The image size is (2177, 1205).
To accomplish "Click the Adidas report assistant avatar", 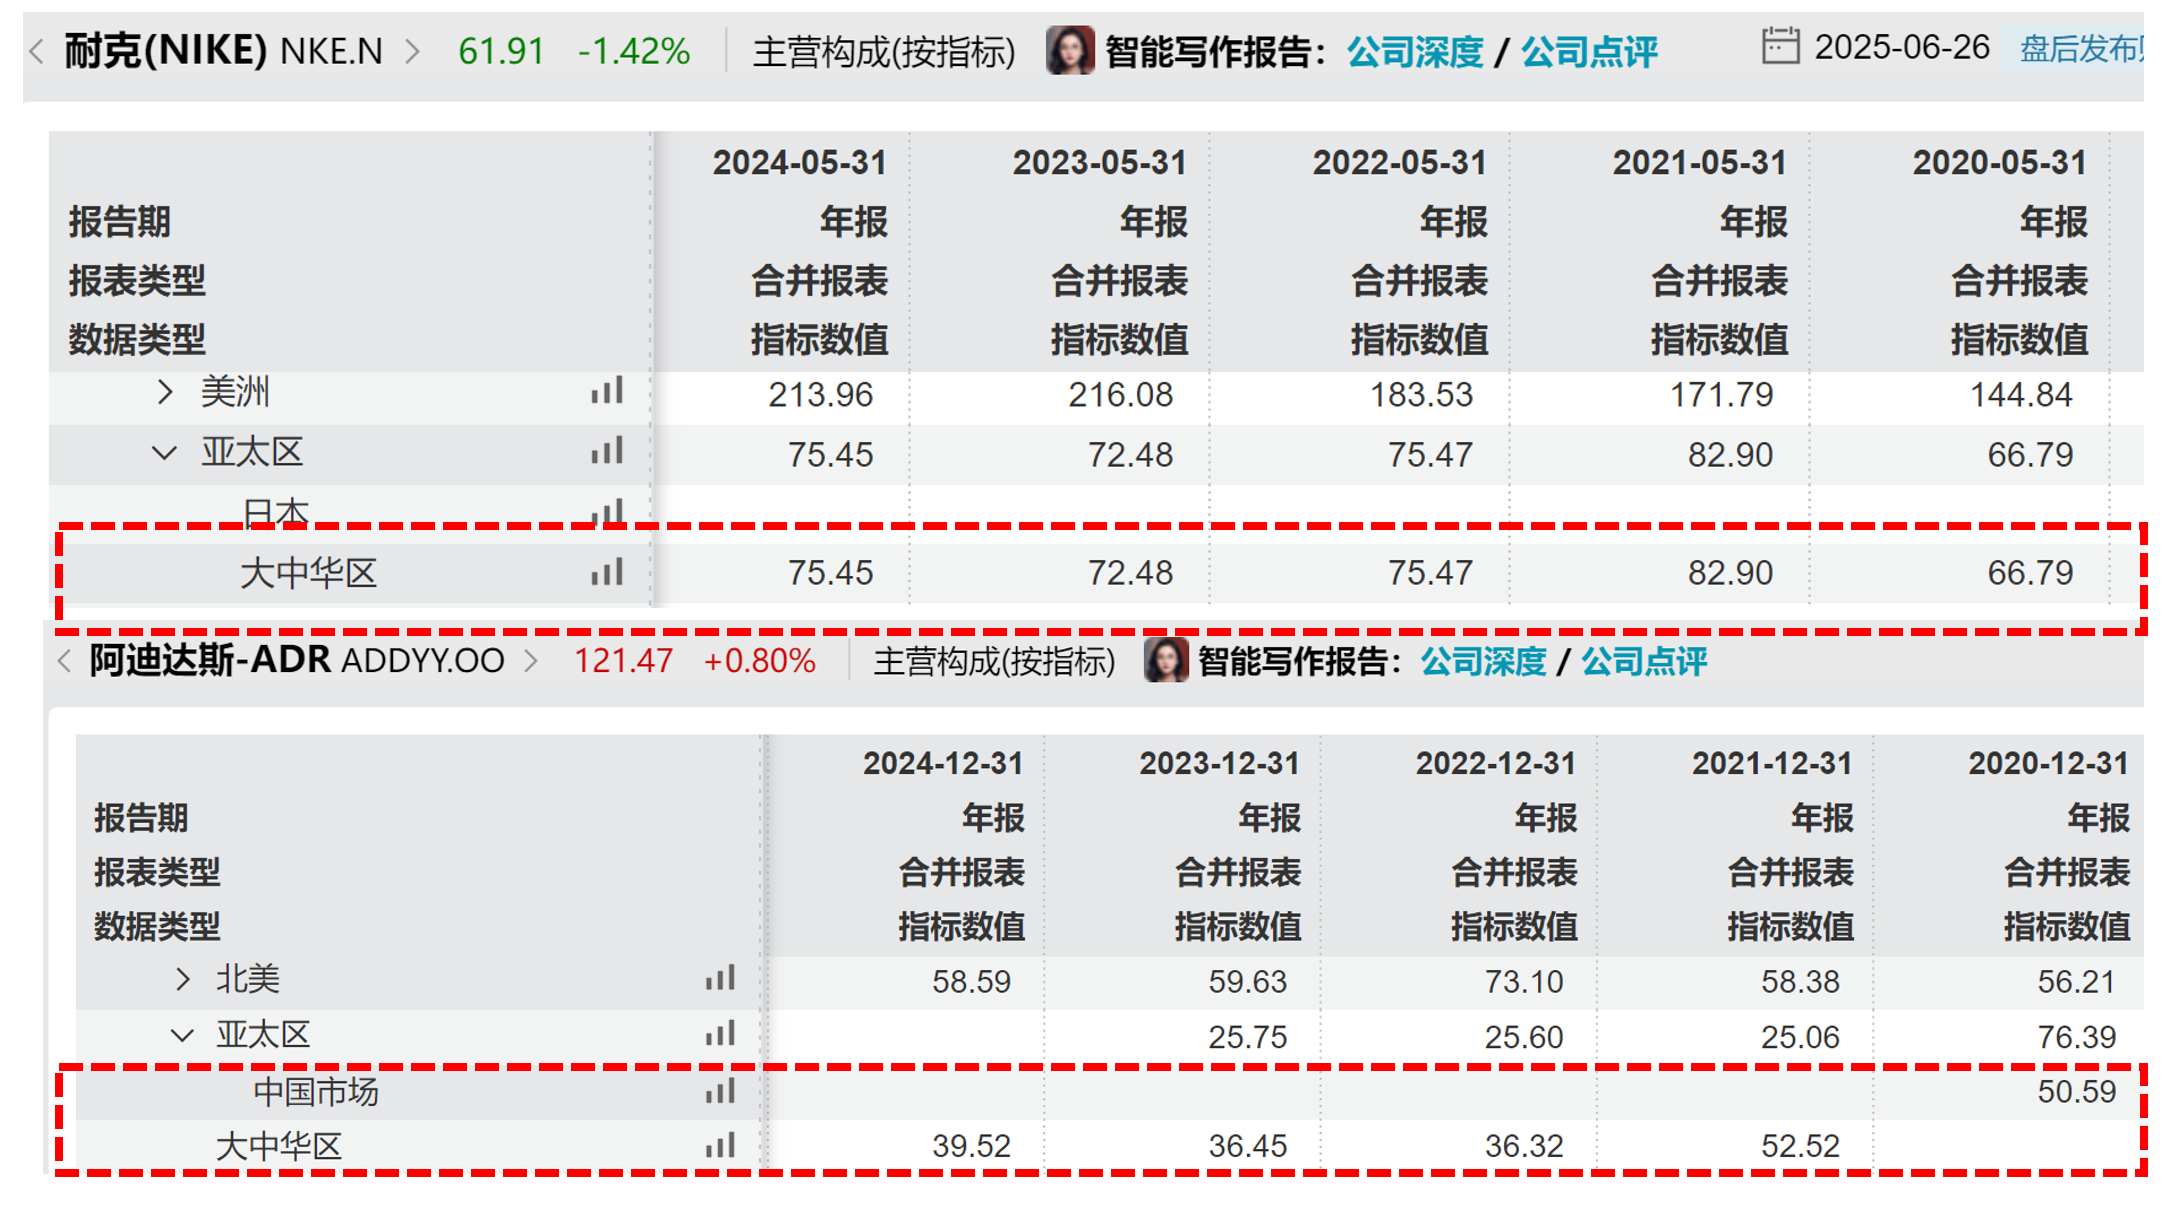I will [x=1165, y=660].
